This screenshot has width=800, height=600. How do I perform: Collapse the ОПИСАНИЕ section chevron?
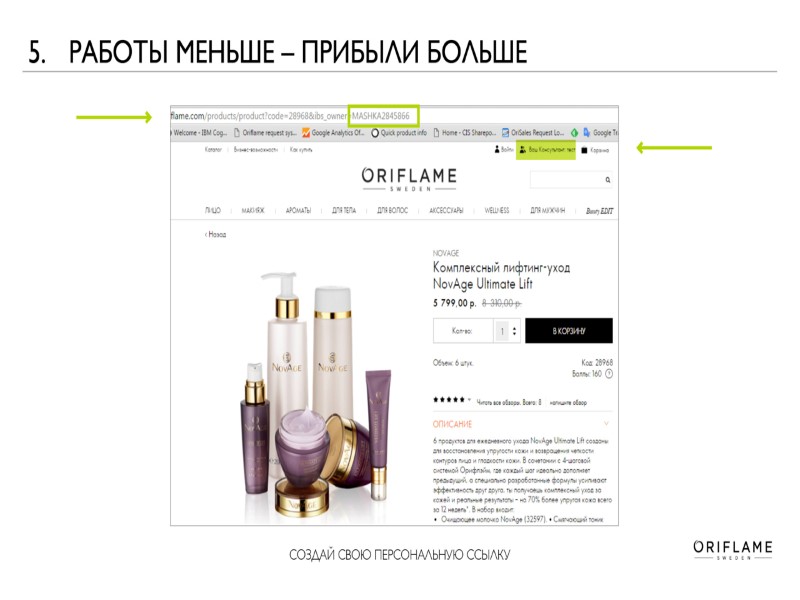click(x=606, y=423)
